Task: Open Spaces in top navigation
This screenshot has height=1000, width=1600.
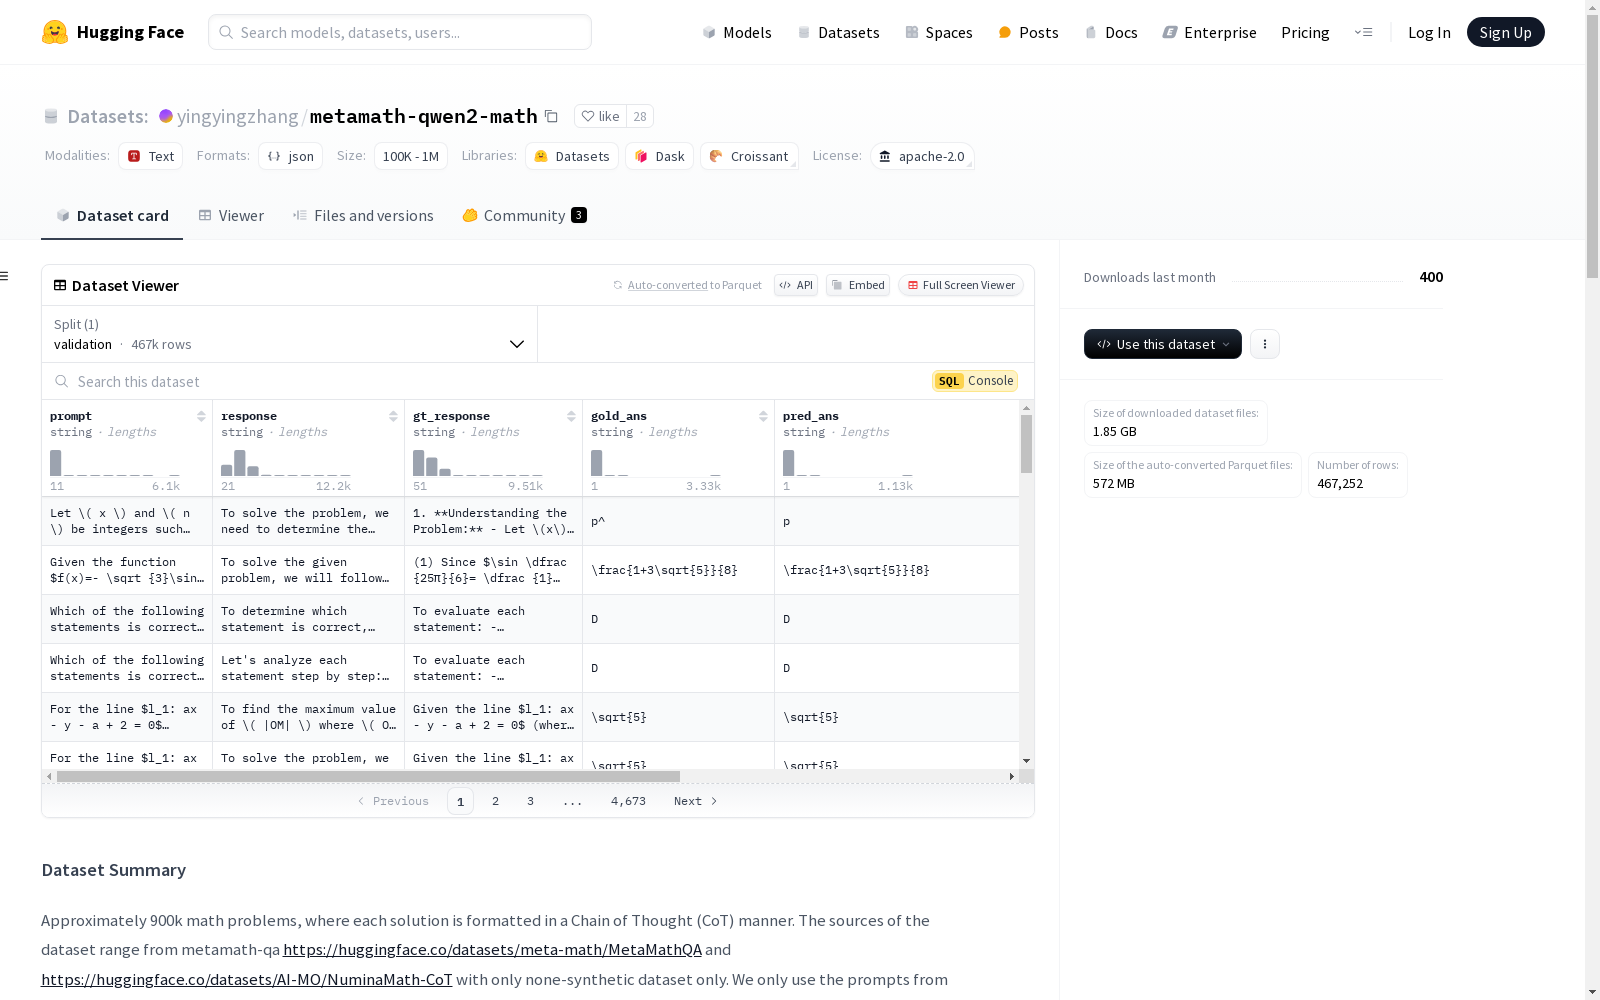Action: coord(939,32)
